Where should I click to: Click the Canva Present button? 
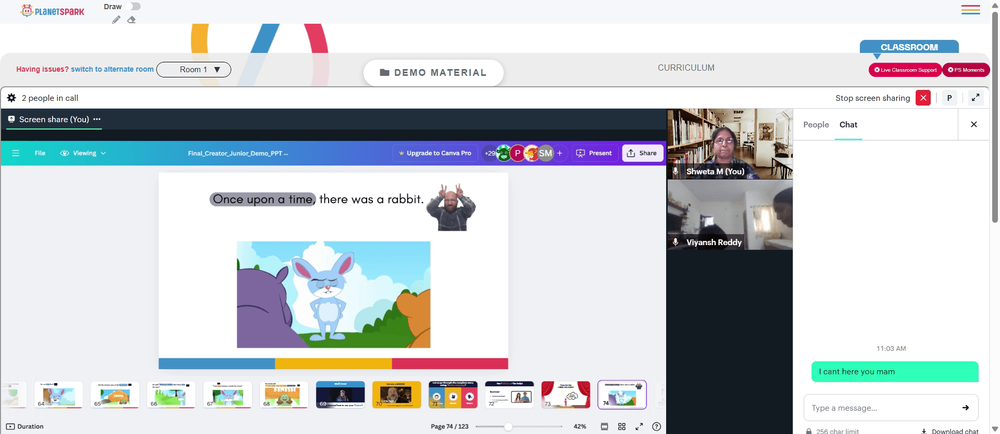click(x=593, y=153)
